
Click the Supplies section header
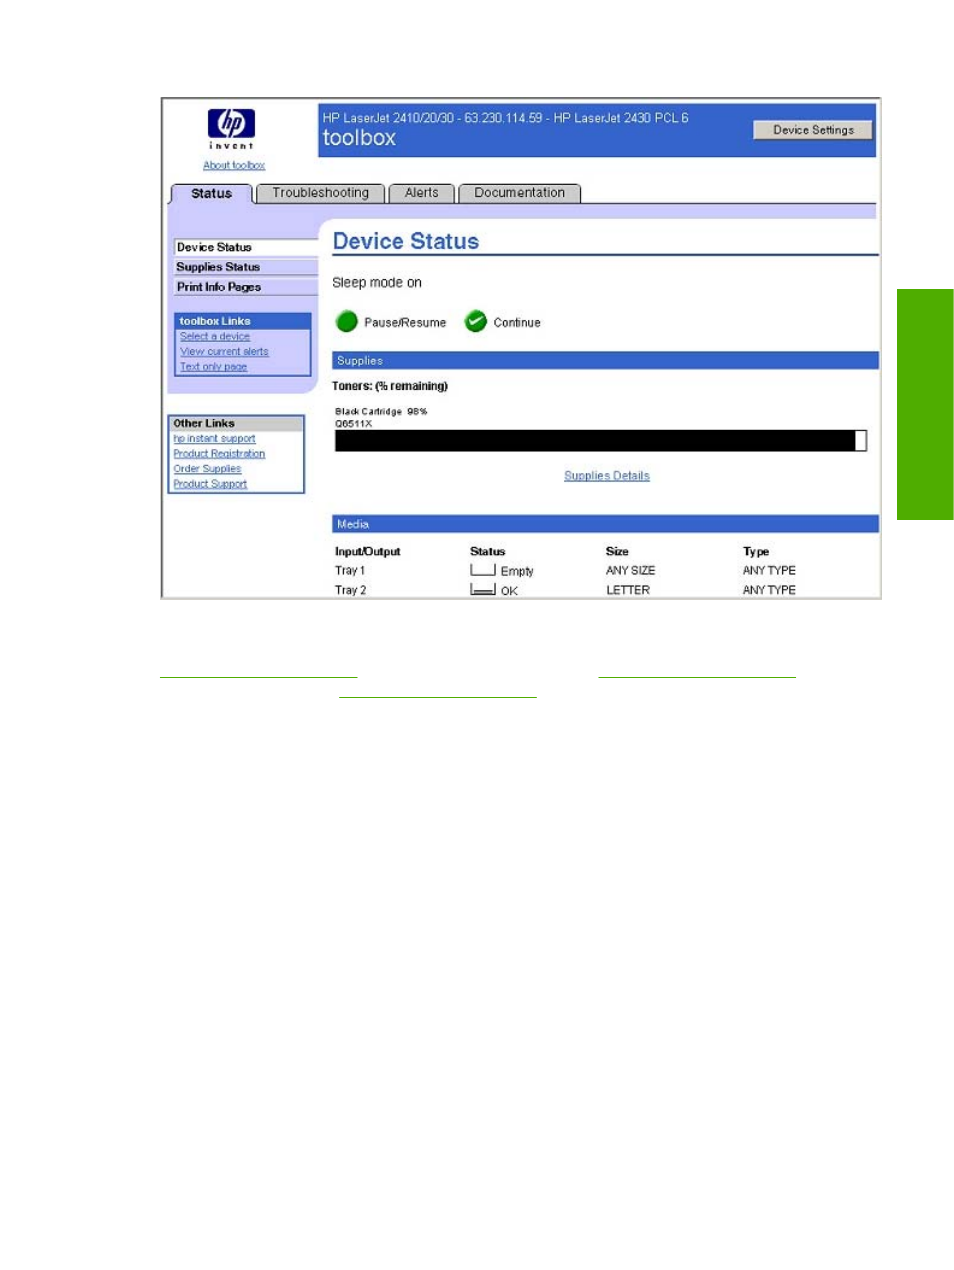click(x=605, y=361)
